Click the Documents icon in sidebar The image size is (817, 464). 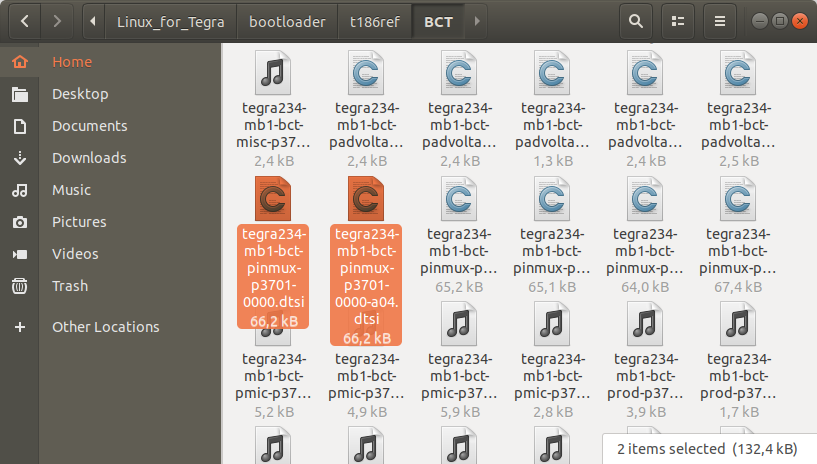[20, 126]
